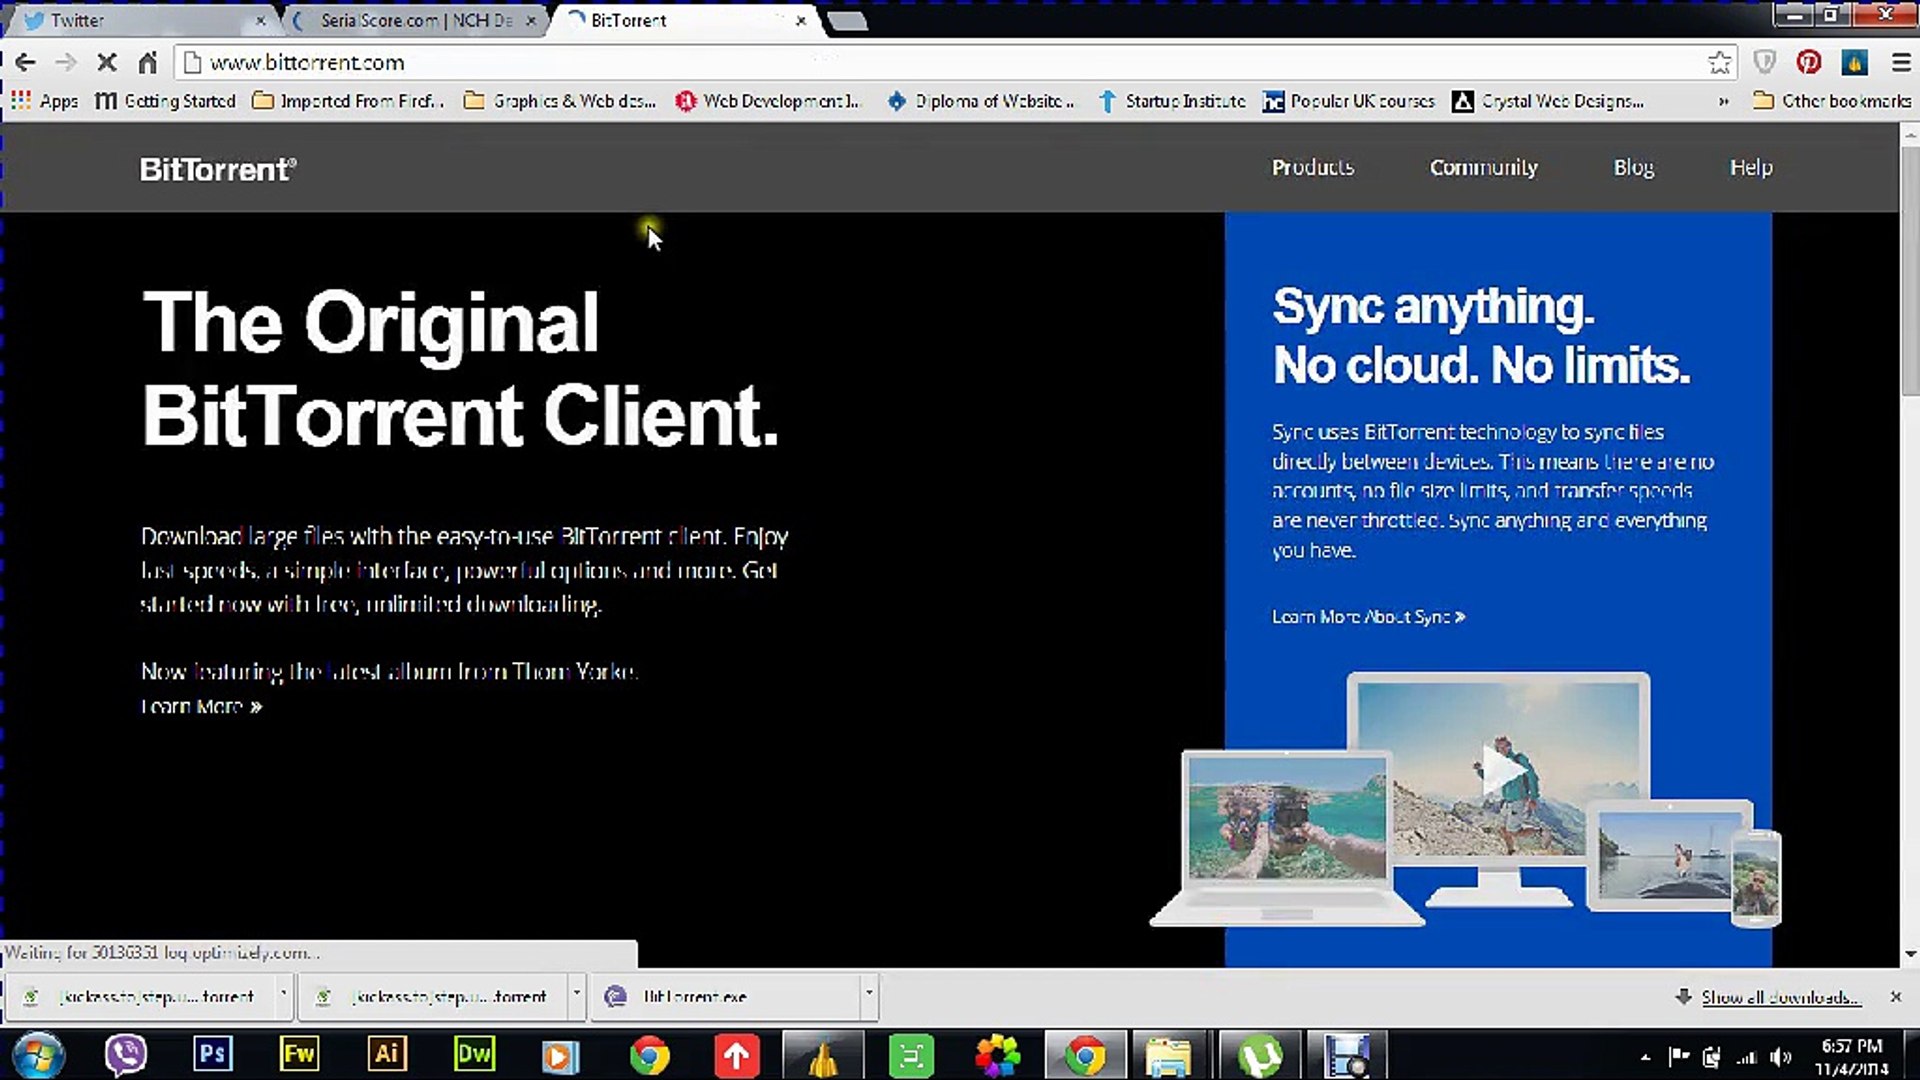Open Photoshop from the taskbar
Image resolution: width=1920 pixels, height=1080 pixels.
[x=212, y=1054]
